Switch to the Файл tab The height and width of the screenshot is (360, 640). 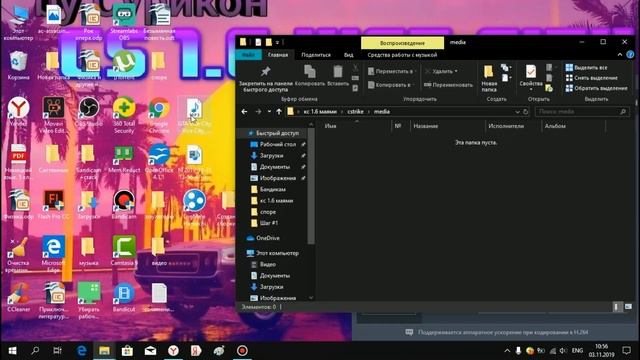(x=248, y=55)
